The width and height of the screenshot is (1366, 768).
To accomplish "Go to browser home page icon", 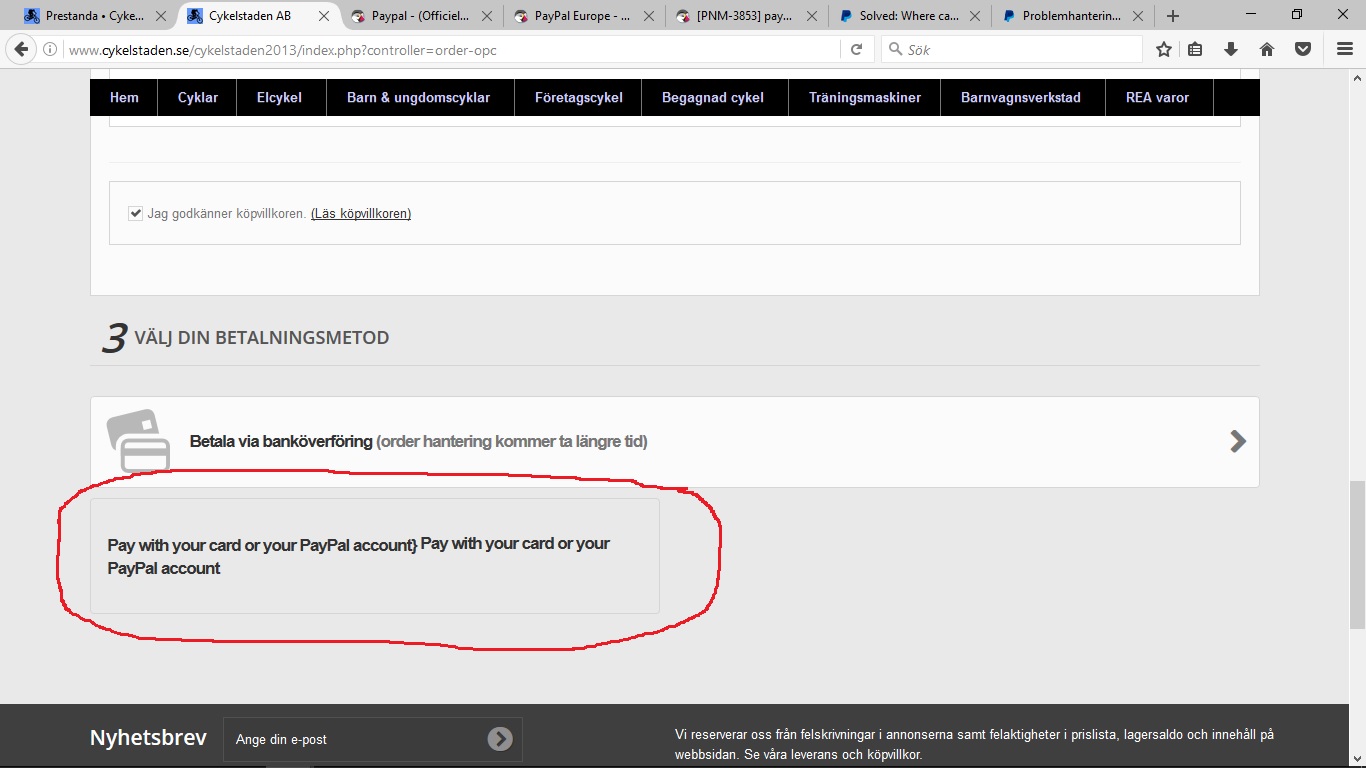I will 1266,49.
